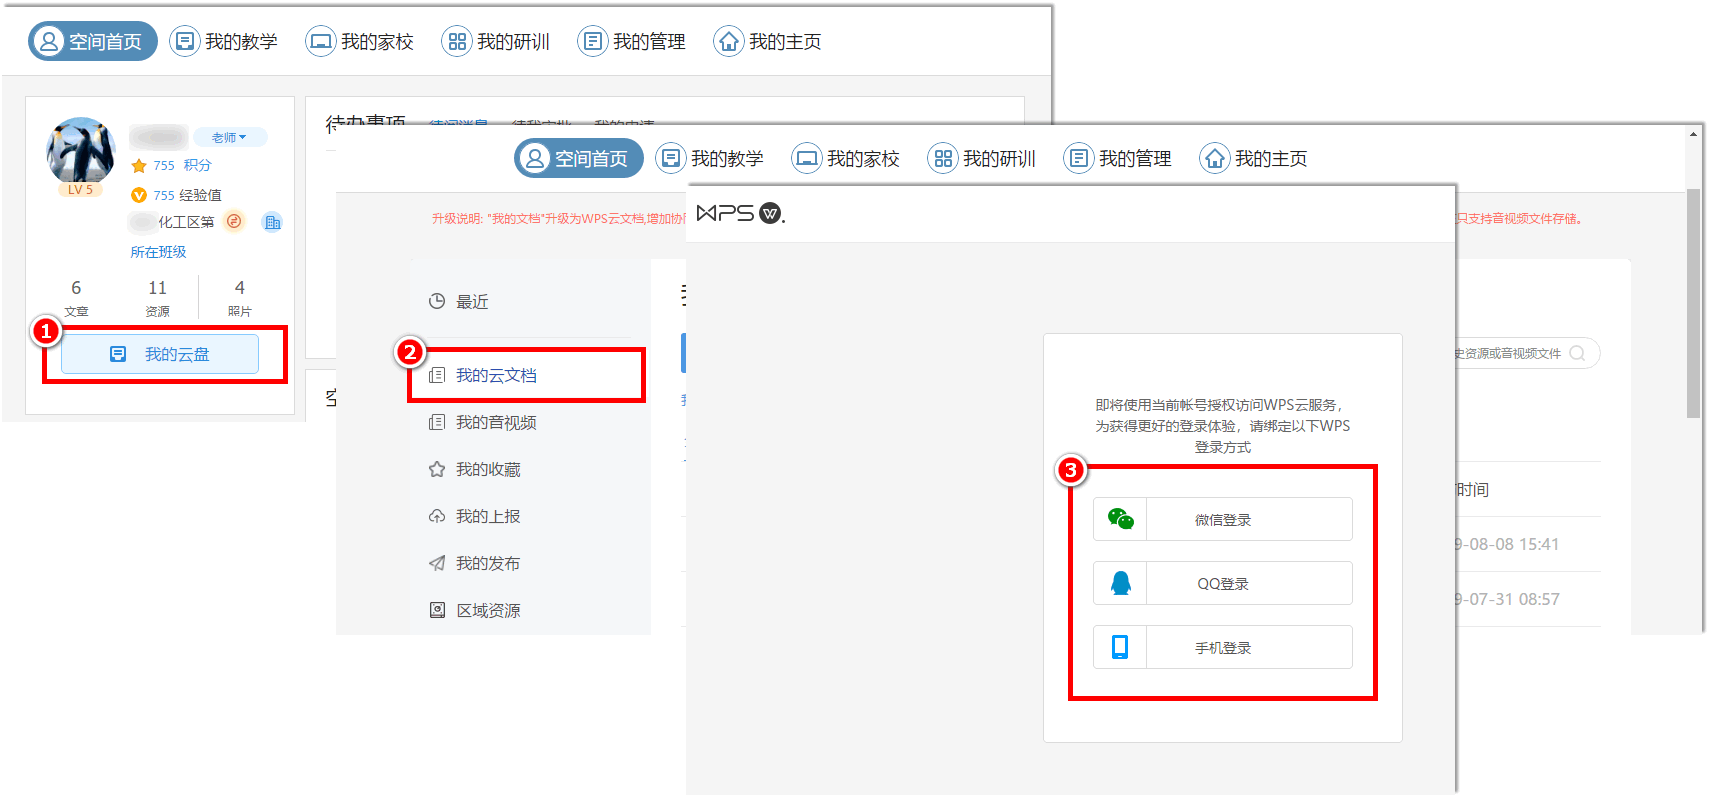Click the 所在班级 link
This screenshot has width=1709, height=797.
tap(158, 252)
